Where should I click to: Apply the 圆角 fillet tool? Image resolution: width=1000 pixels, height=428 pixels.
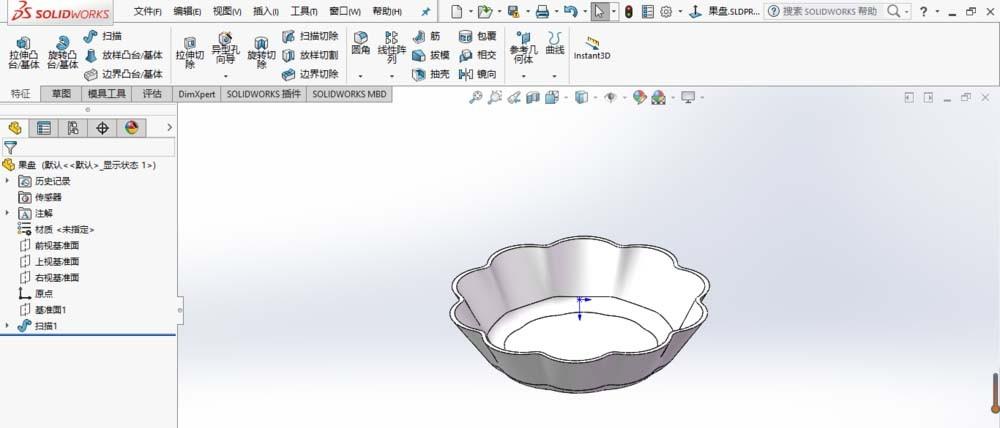coord(360,43)
